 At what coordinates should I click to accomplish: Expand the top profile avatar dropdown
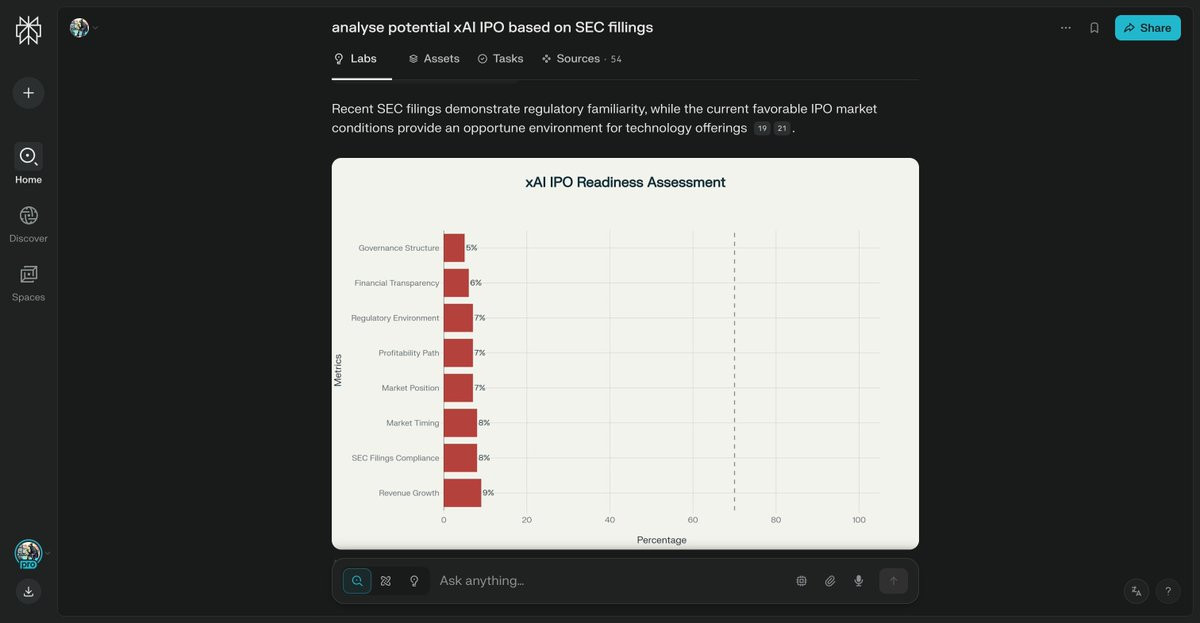coord(84,28)
